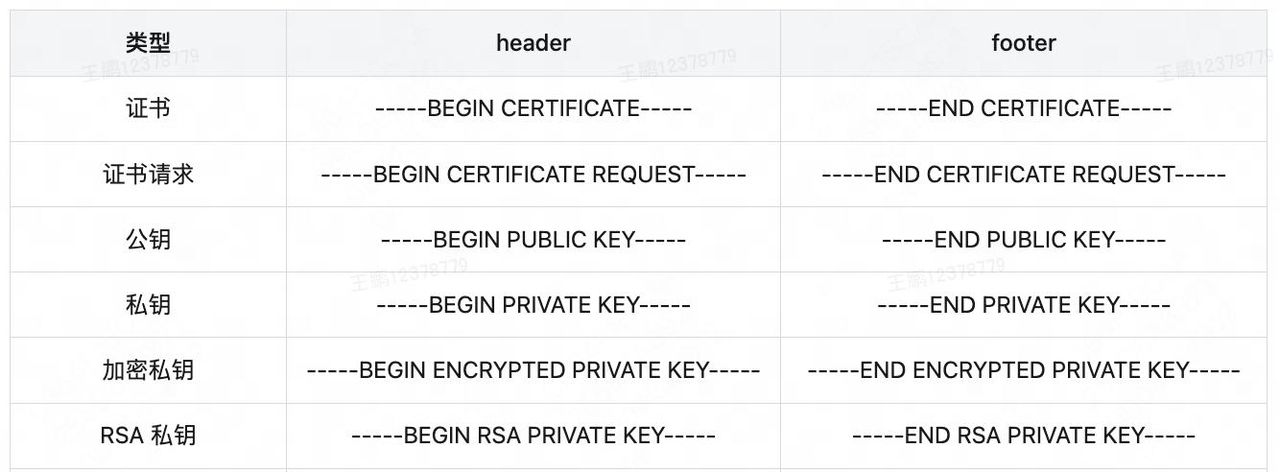This screenshot has width=1280, height=472.
Task: Click the footer column heading
Action: tap(1023, 43)
